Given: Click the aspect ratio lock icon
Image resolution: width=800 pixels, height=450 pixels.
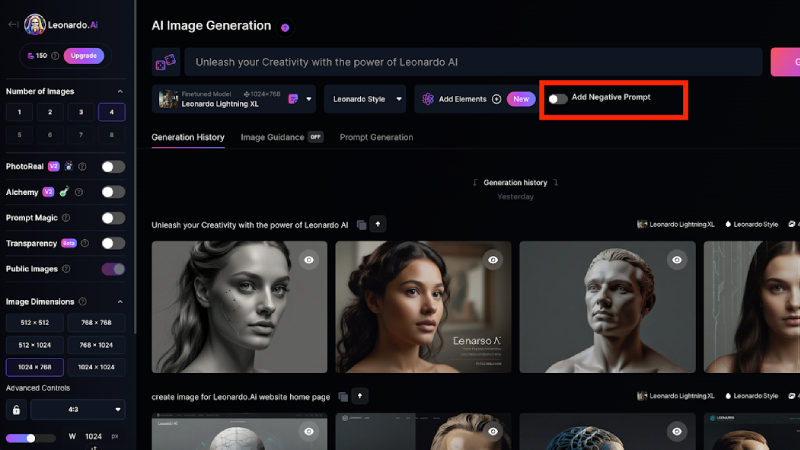Looking at the screenshot, I should click(16, 409).
